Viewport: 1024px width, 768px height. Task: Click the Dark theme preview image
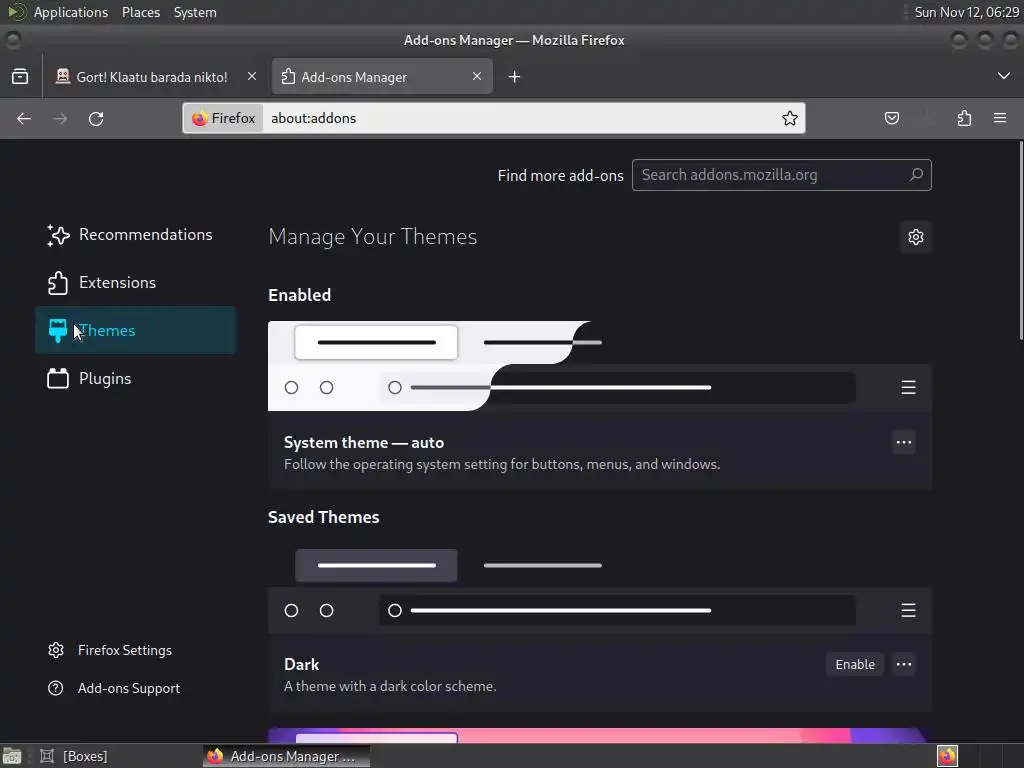coord(600,588)
